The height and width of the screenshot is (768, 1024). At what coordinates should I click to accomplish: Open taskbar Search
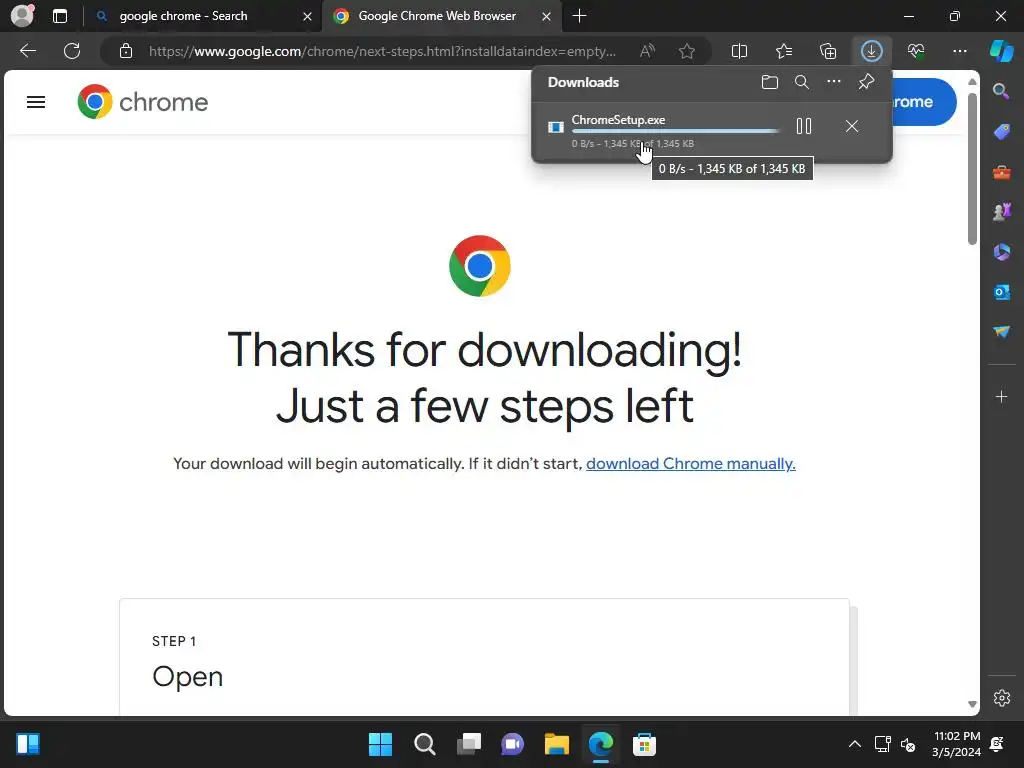(x=424, y=744)
